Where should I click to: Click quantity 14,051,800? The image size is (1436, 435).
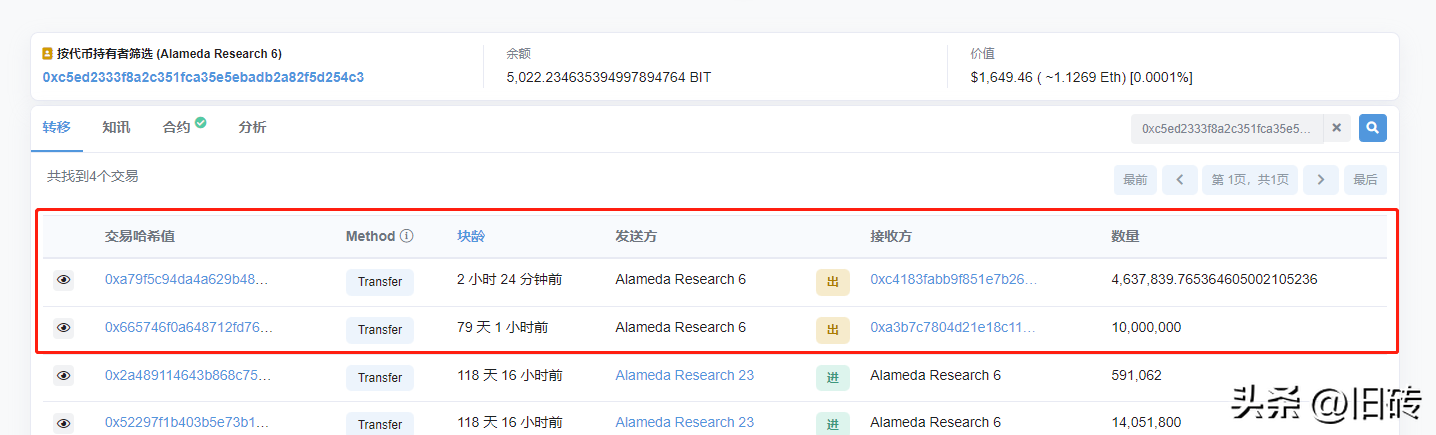(x=1146, y=422)
